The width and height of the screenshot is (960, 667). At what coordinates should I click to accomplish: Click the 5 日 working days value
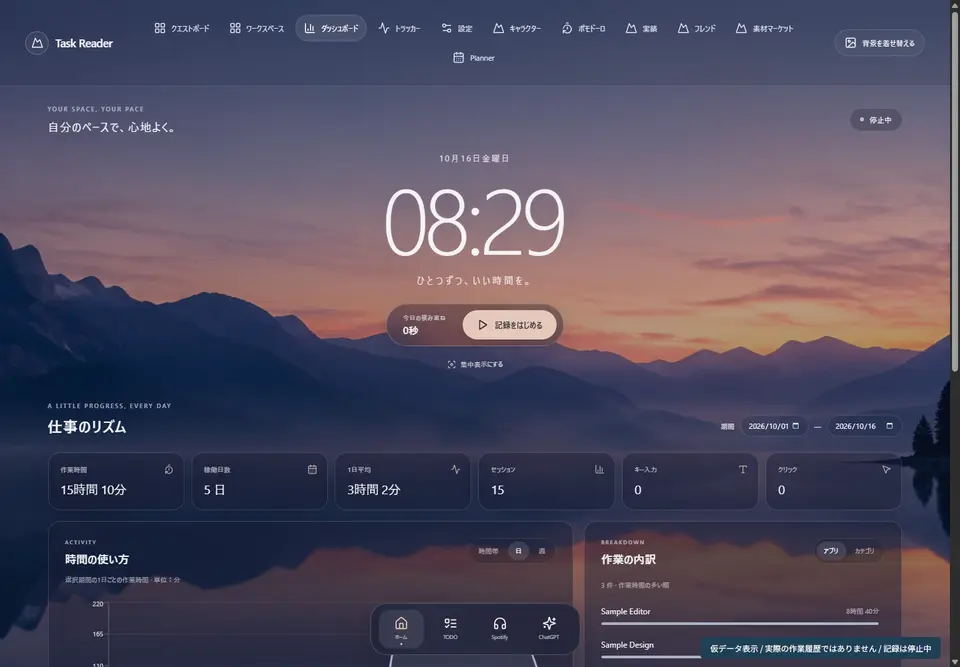[214, 490]
